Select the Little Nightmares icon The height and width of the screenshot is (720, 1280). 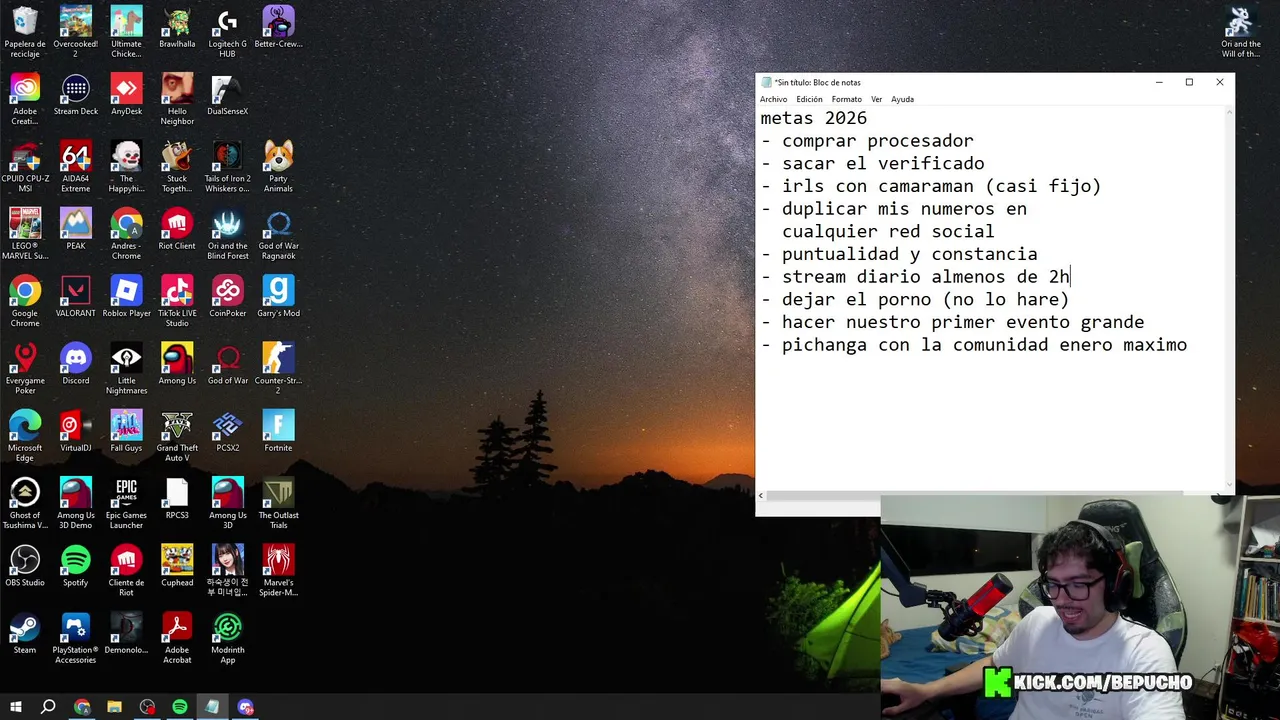pos(126,369)
